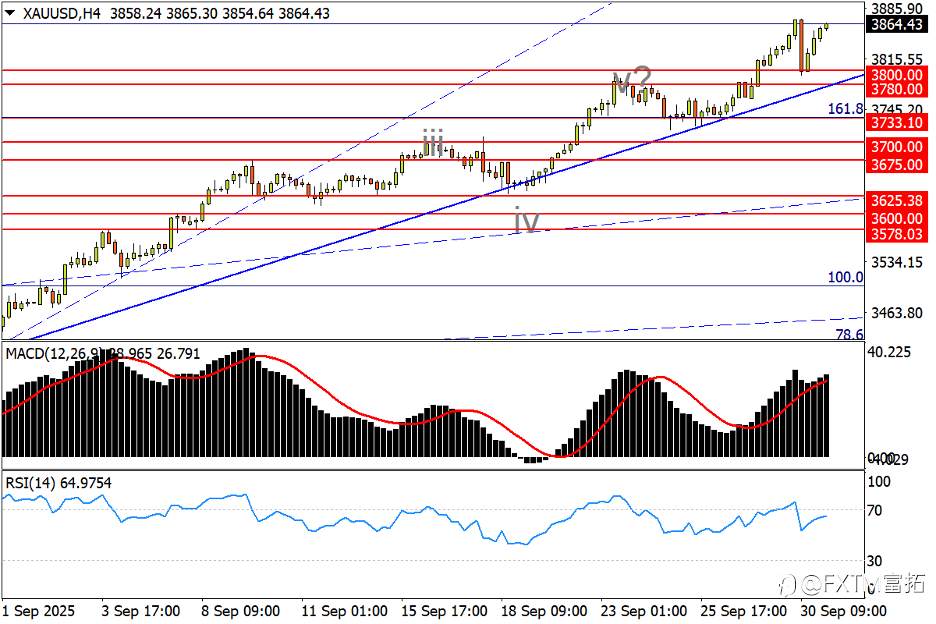936x624 pixels.
Task: Select the red 3700.00 level price label
Action: [x=897, y=146]
